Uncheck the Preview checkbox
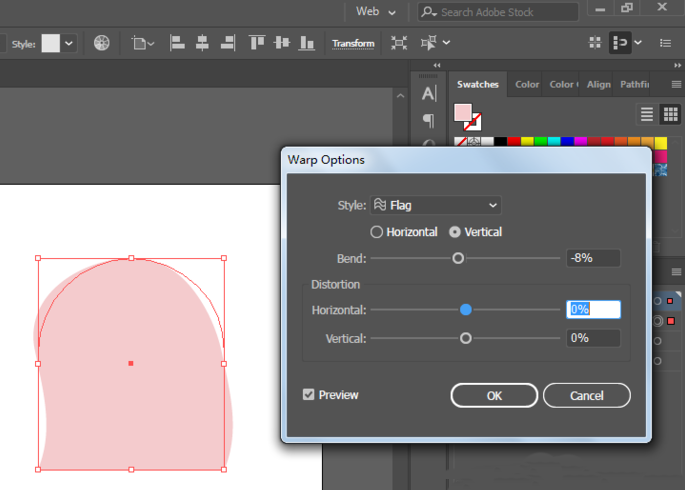 (x=309, y=395)
